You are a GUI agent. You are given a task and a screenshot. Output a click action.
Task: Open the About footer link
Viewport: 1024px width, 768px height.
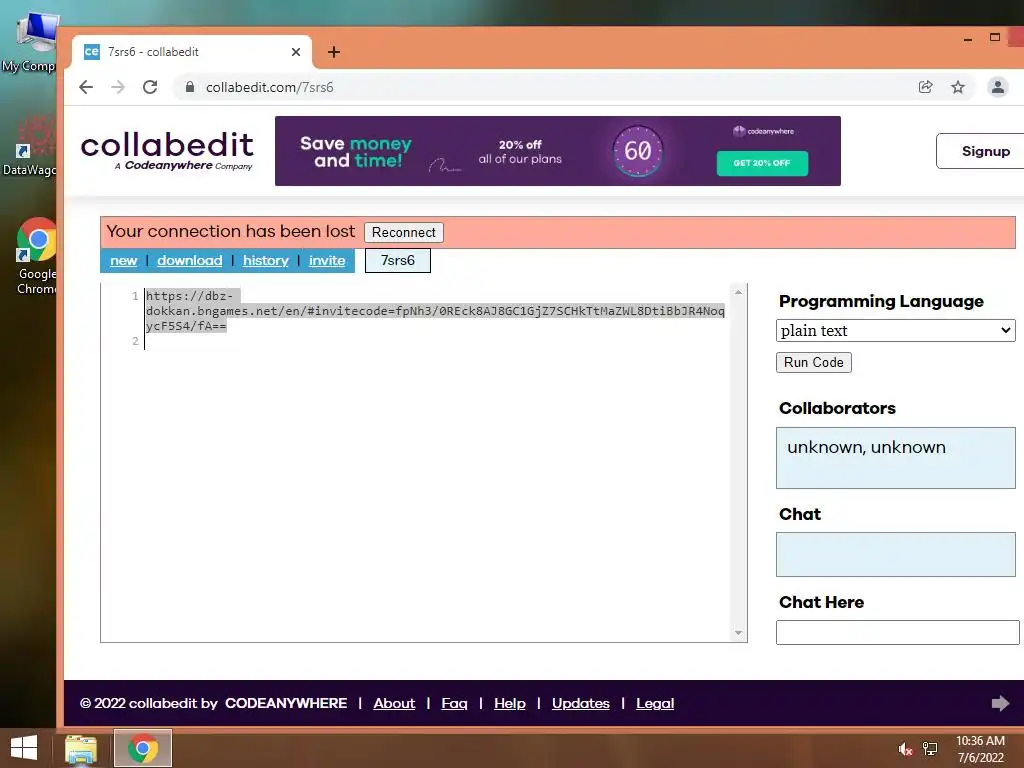(394, 703)
